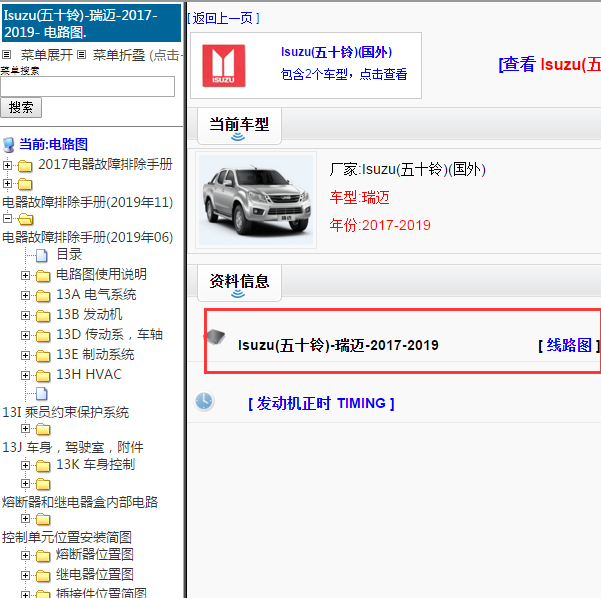Image resolution: width=601 pixels, height=598 pixels.
Task: Expand the 继电器位置图 folder
Action: [x=25, y=575]
